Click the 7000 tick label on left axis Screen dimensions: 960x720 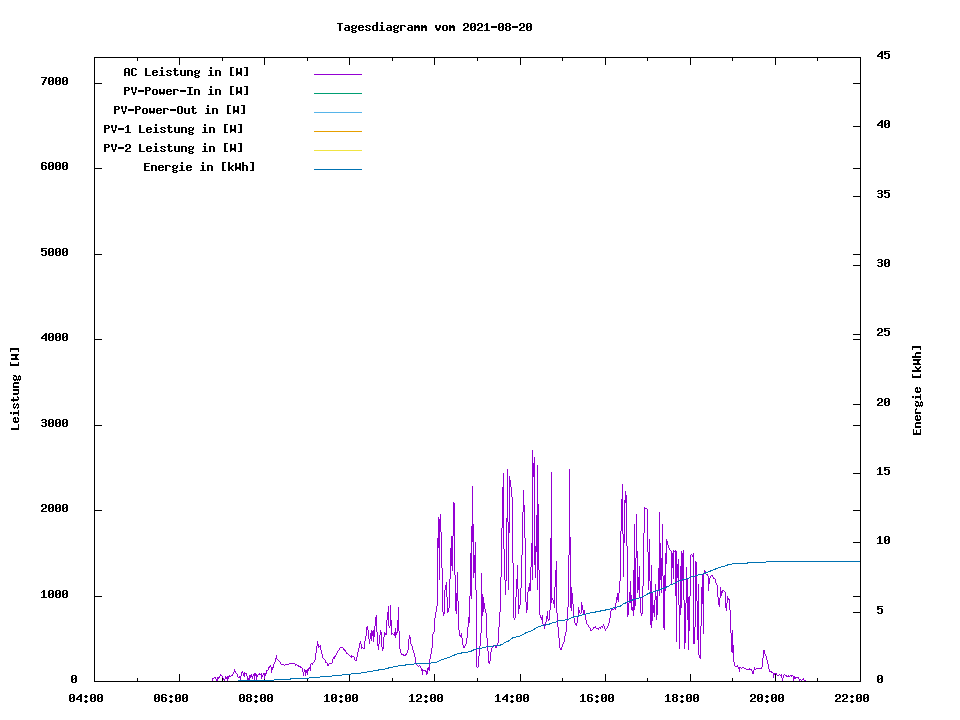point(54,81)
